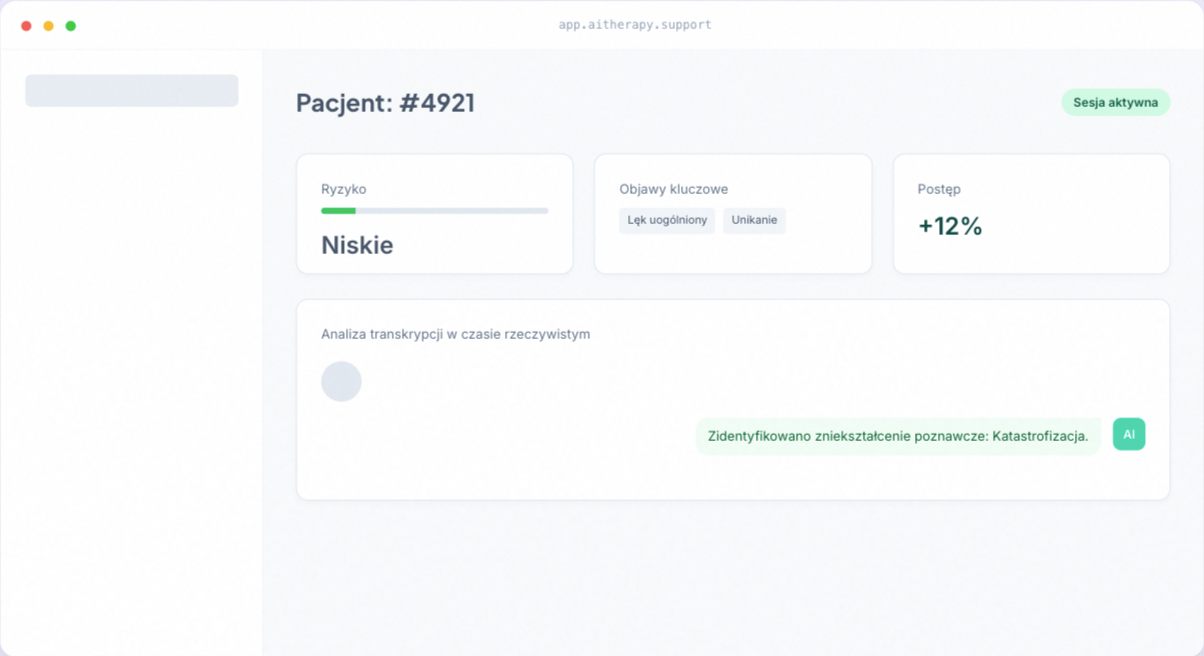The height and width of the screenshot is (656, 1204).
Task: Toggle the Lęk uogólniony symptom tag
Action: pyautogui.click(x=666, y=220)
